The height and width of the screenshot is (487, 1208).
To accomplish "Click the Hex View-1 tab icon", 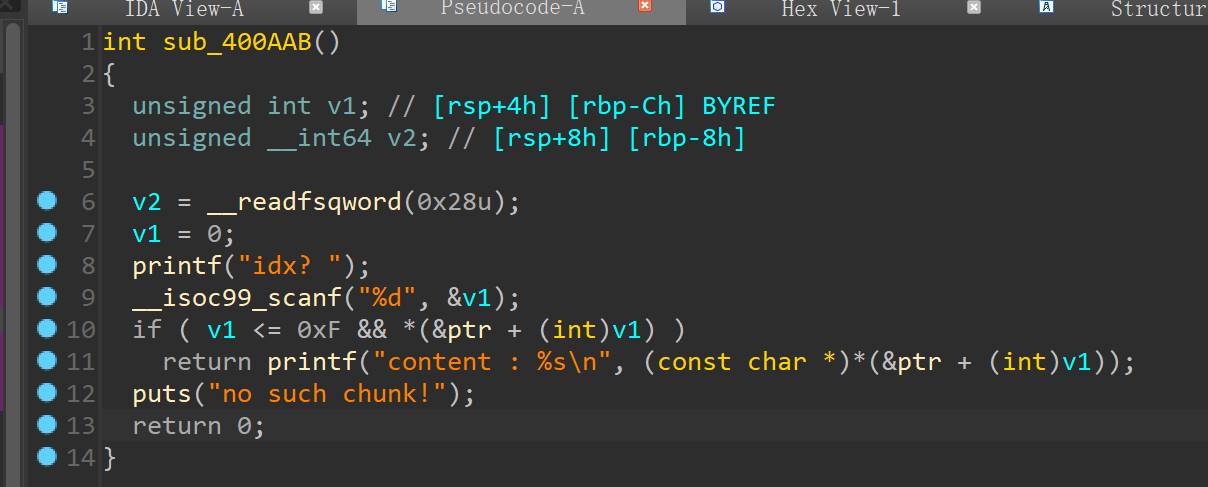I will 718,8.
